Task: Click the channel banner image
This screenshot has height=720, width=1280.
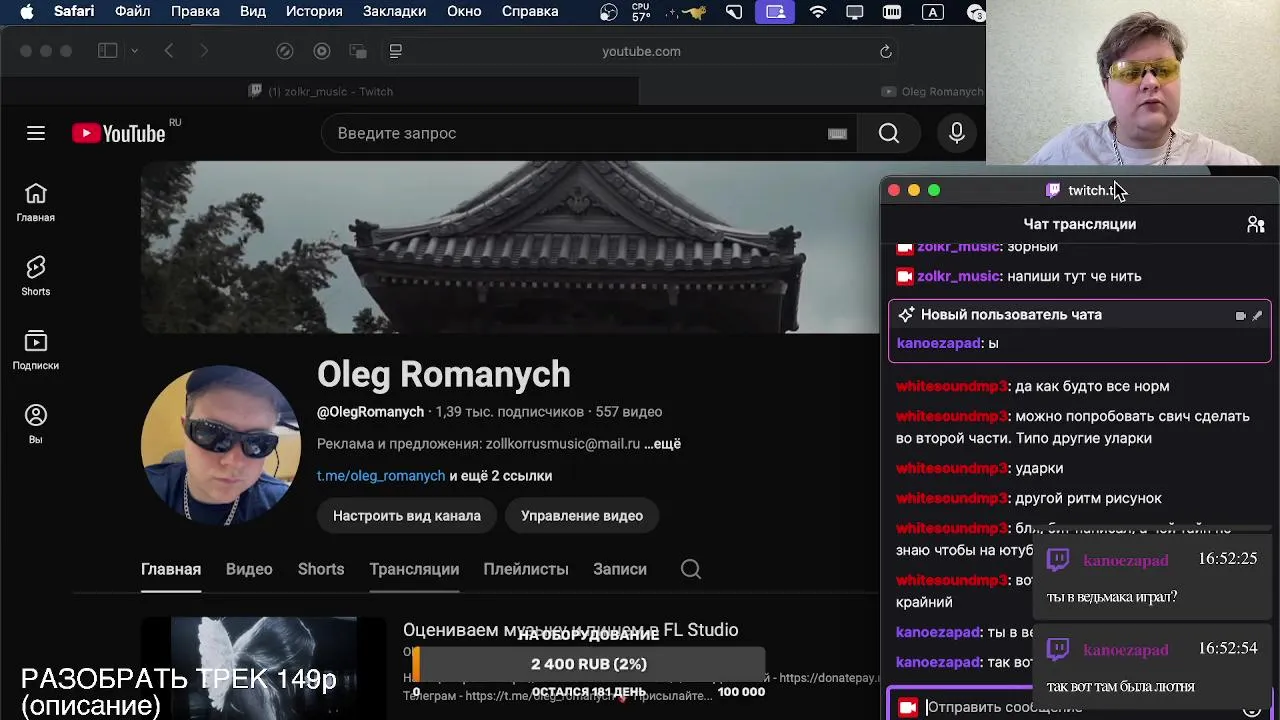Action: click(510, 247)
